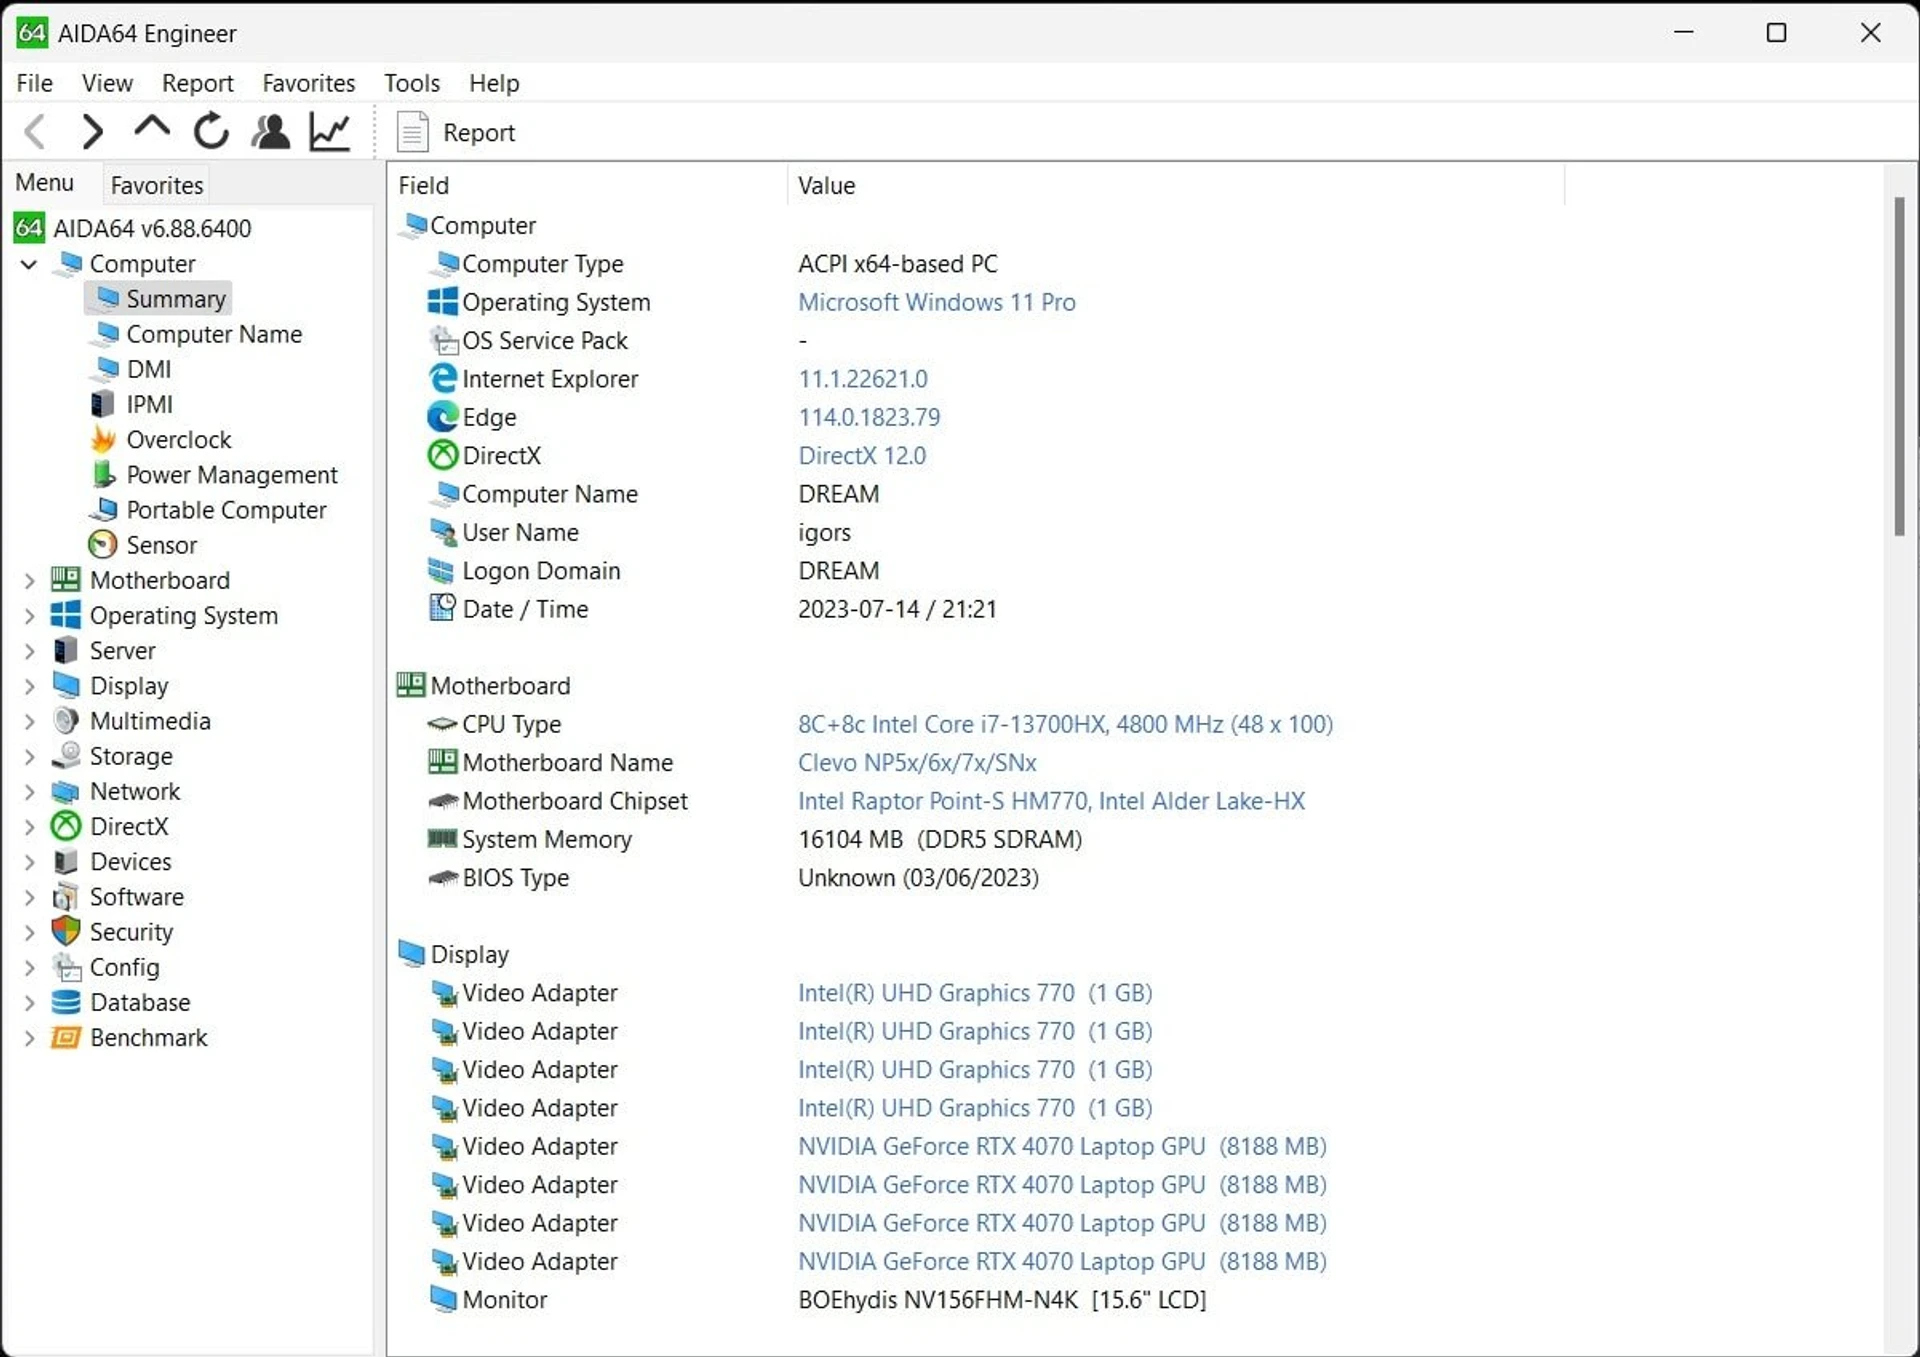
Task: Select the Config tree icon
Action: coord(66,967)
